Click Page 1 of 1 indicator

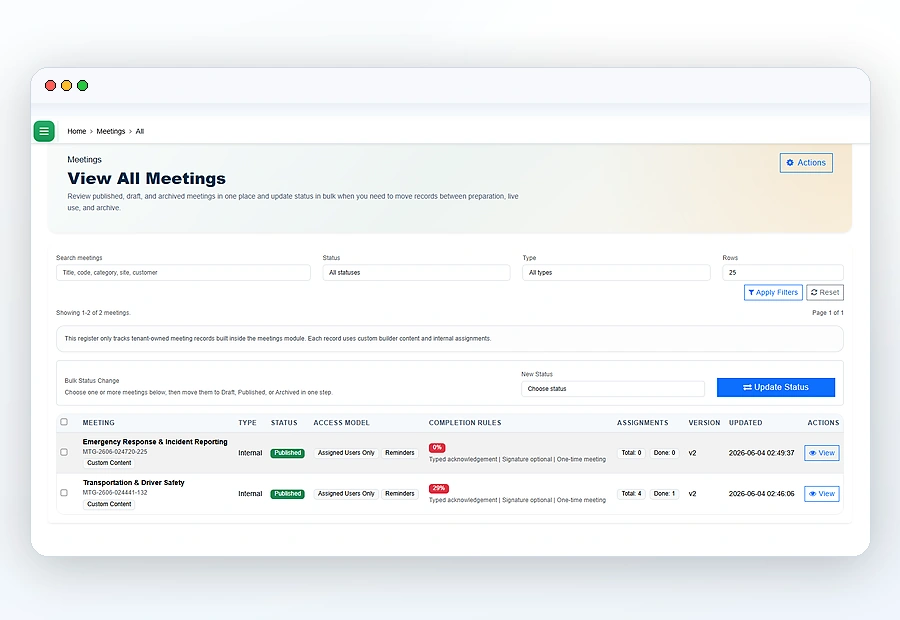(x=828, y=313)
